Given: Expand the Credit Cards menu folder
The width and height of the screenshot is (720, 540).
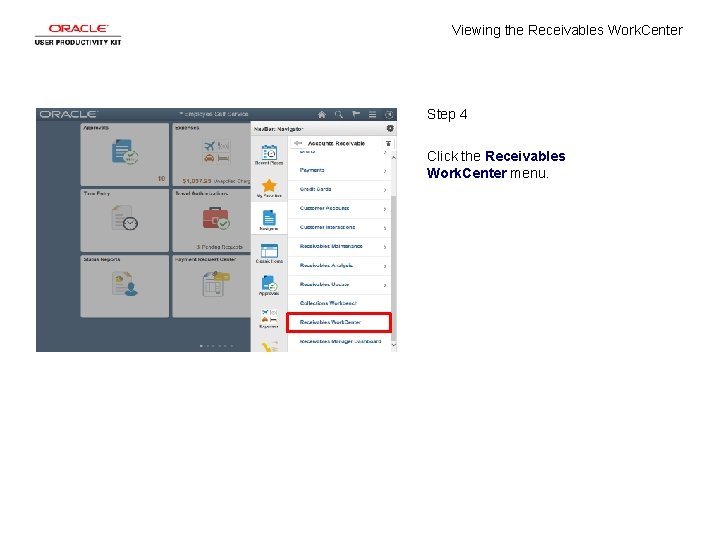Looking at the screenshot, I should [339, 189].
